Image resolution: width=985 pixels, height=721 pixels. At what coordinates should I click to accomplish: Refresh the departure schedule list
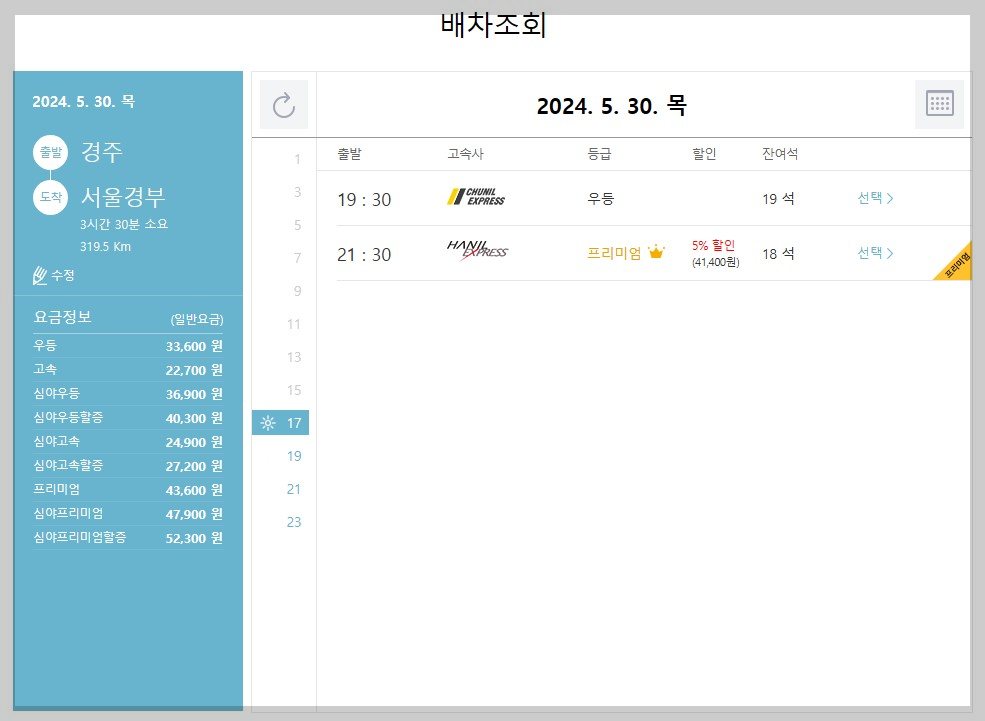tap(283, 104)
